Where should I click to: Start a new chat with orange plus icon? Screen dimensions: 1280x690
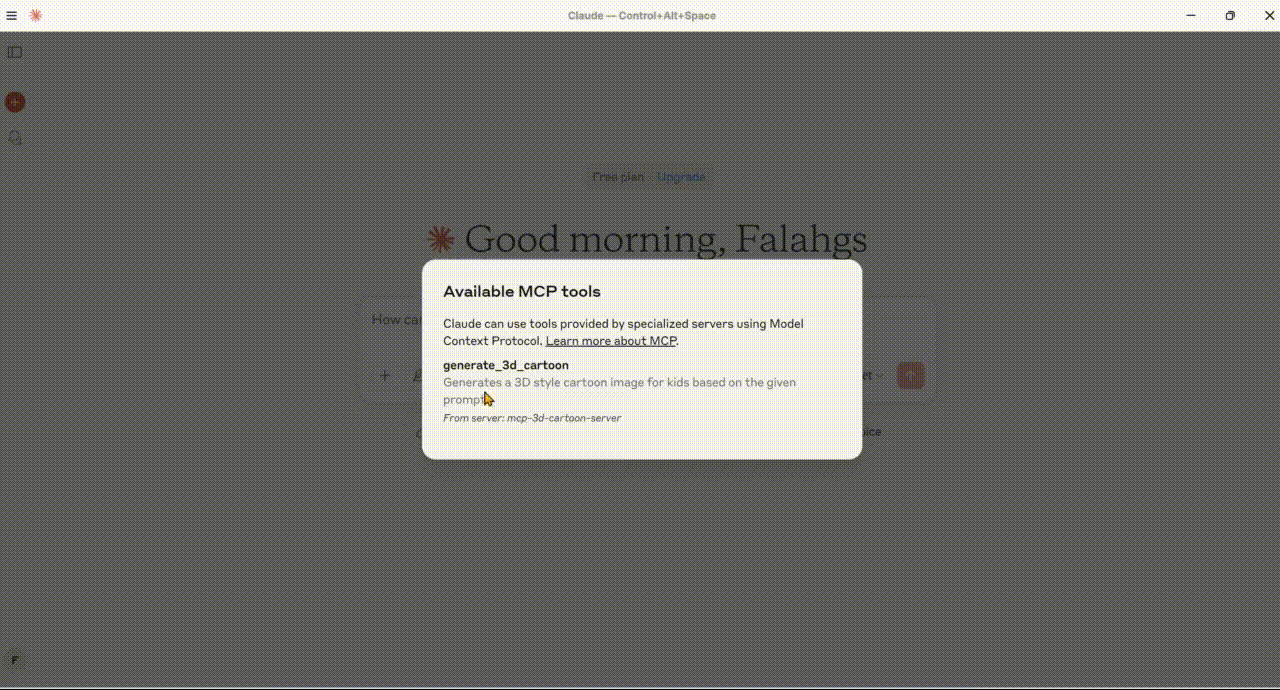pos(15,102)
